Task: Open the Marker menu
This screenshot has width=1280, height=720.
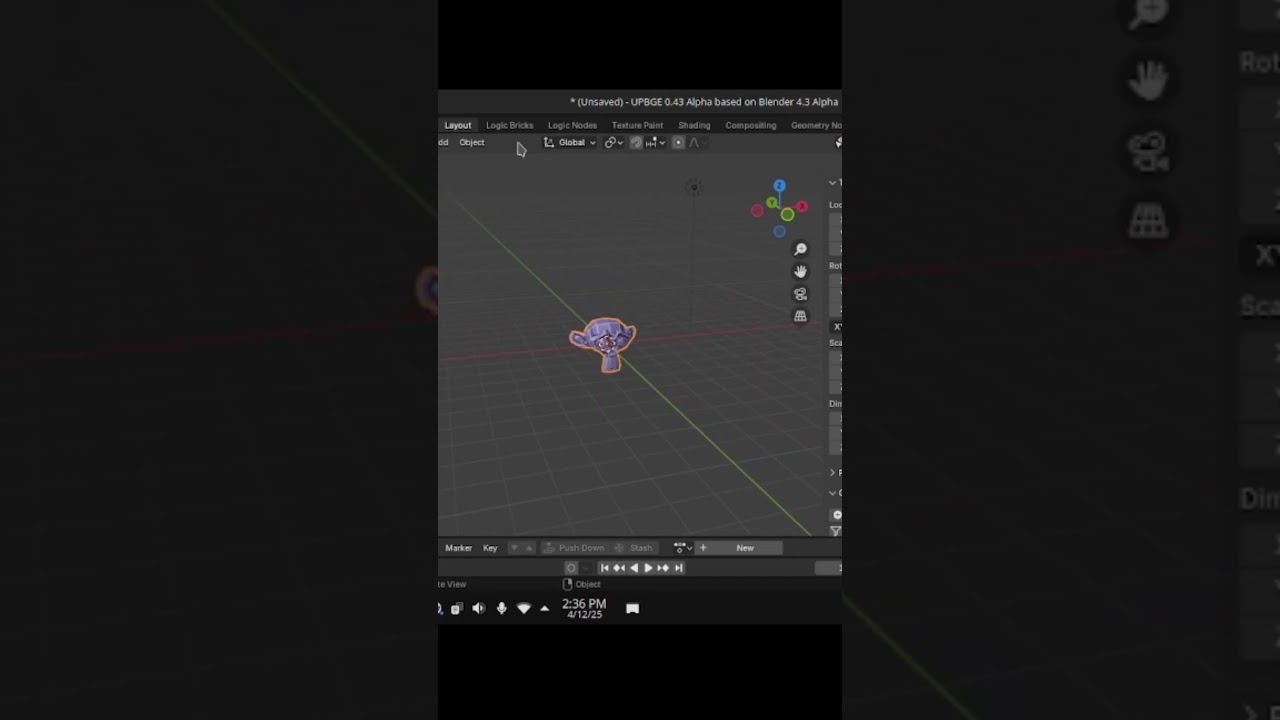Action: pos(458,548)
